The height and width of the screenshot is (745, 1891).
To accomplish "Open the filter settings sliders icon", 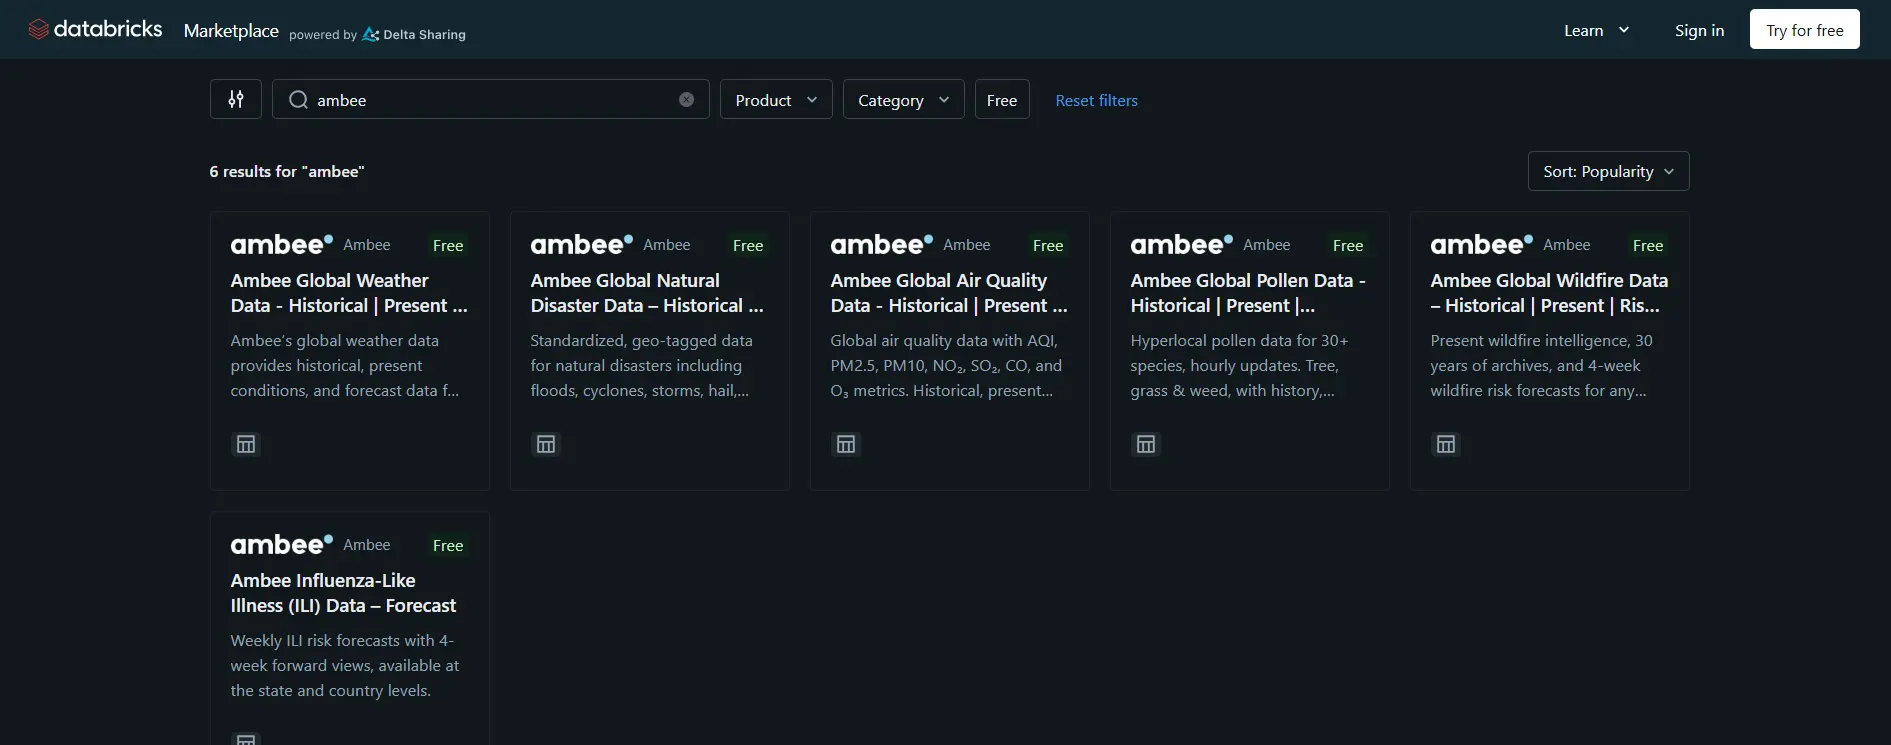I will (236, 99).
